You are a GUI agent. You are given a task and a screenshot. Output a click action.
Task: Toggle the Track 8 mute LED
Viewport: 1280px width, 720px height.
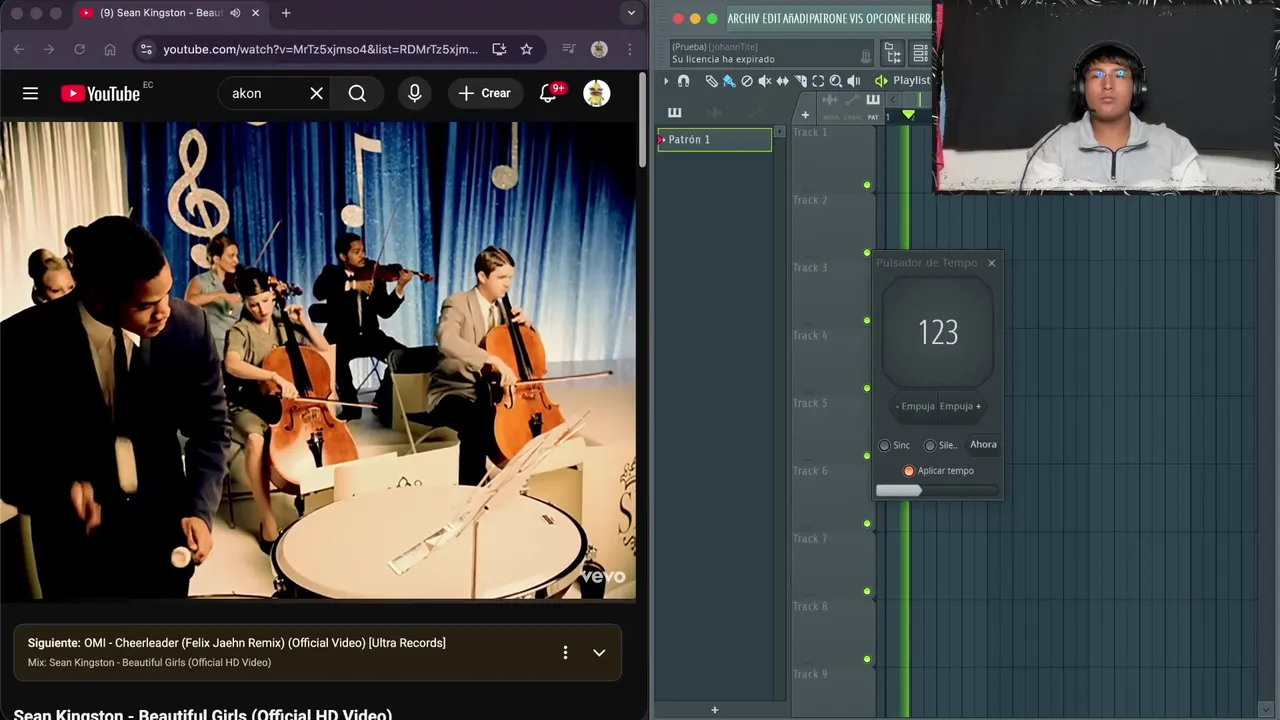(x=867, y=659)
